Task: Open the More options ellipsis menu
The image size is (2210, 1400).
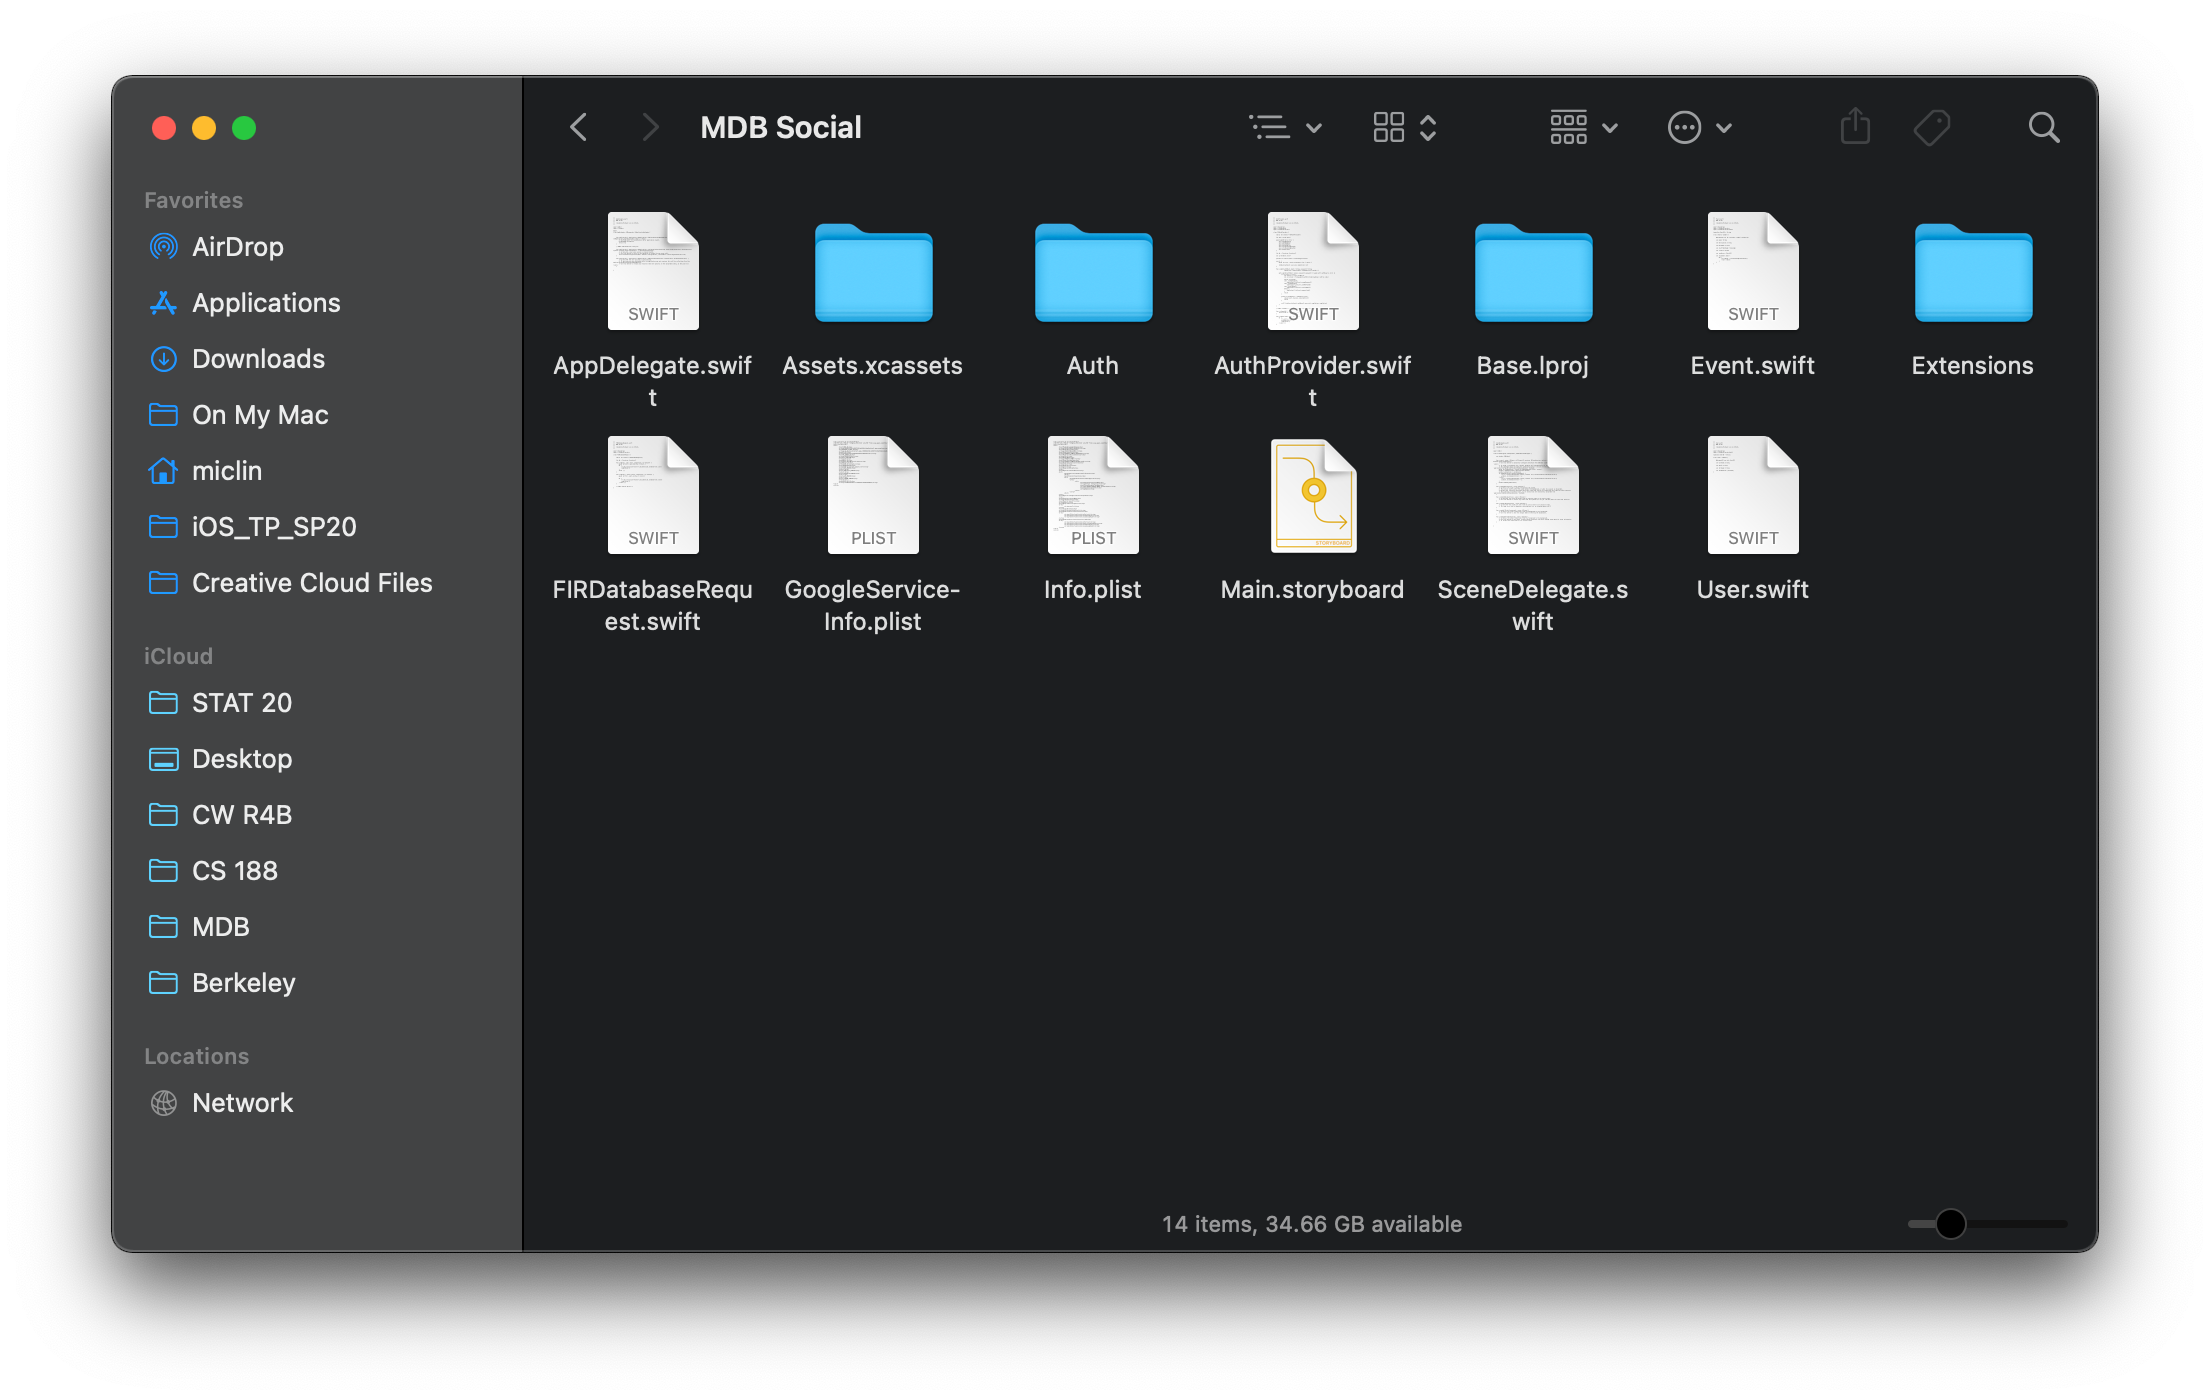Action: 1699,126
